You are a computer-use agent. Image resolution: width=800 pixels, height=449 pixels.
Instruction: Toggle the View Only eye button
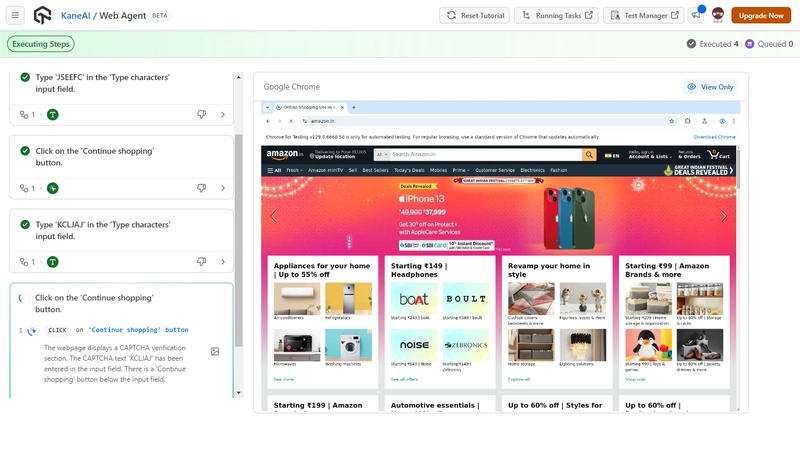(710, 87)
